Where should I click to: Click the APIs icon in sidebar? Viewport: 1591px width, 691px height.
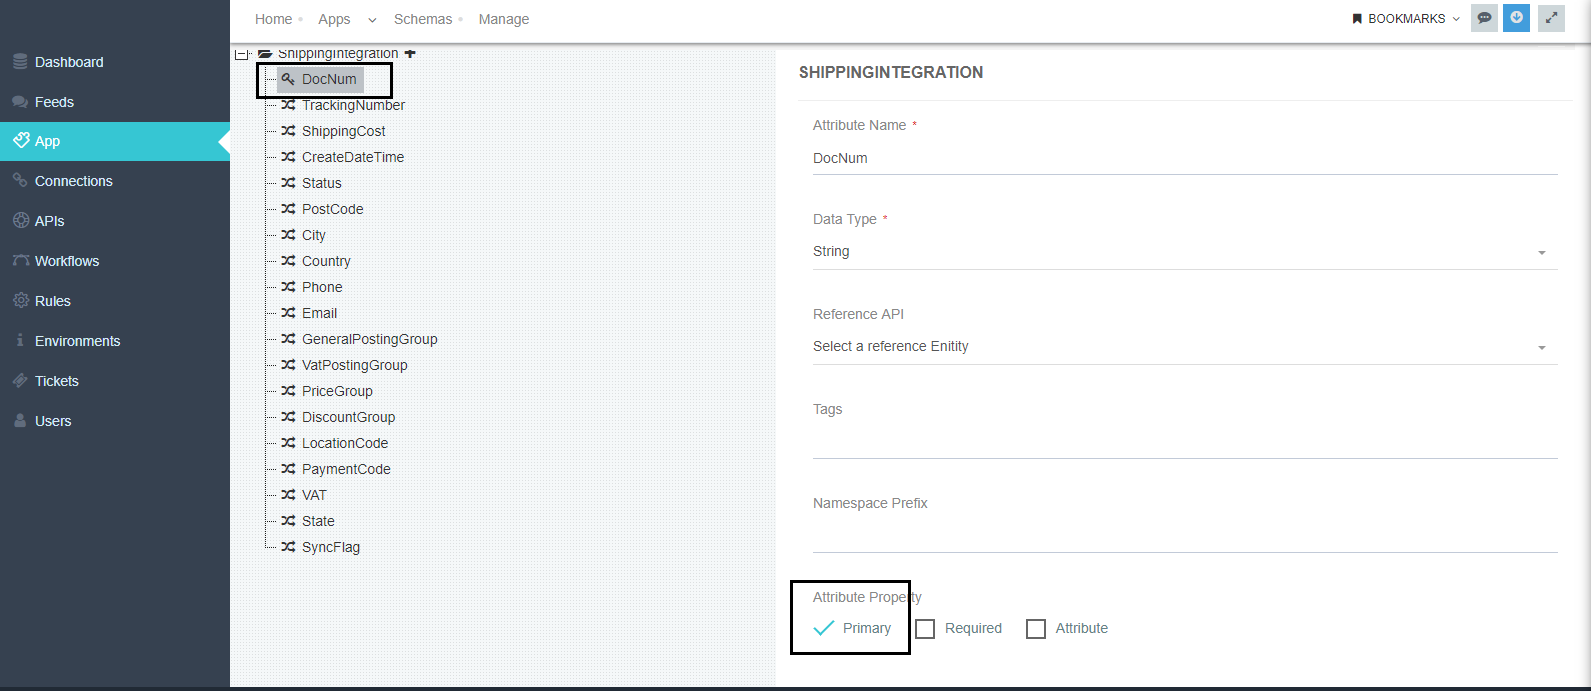click(x=20, y=221)
